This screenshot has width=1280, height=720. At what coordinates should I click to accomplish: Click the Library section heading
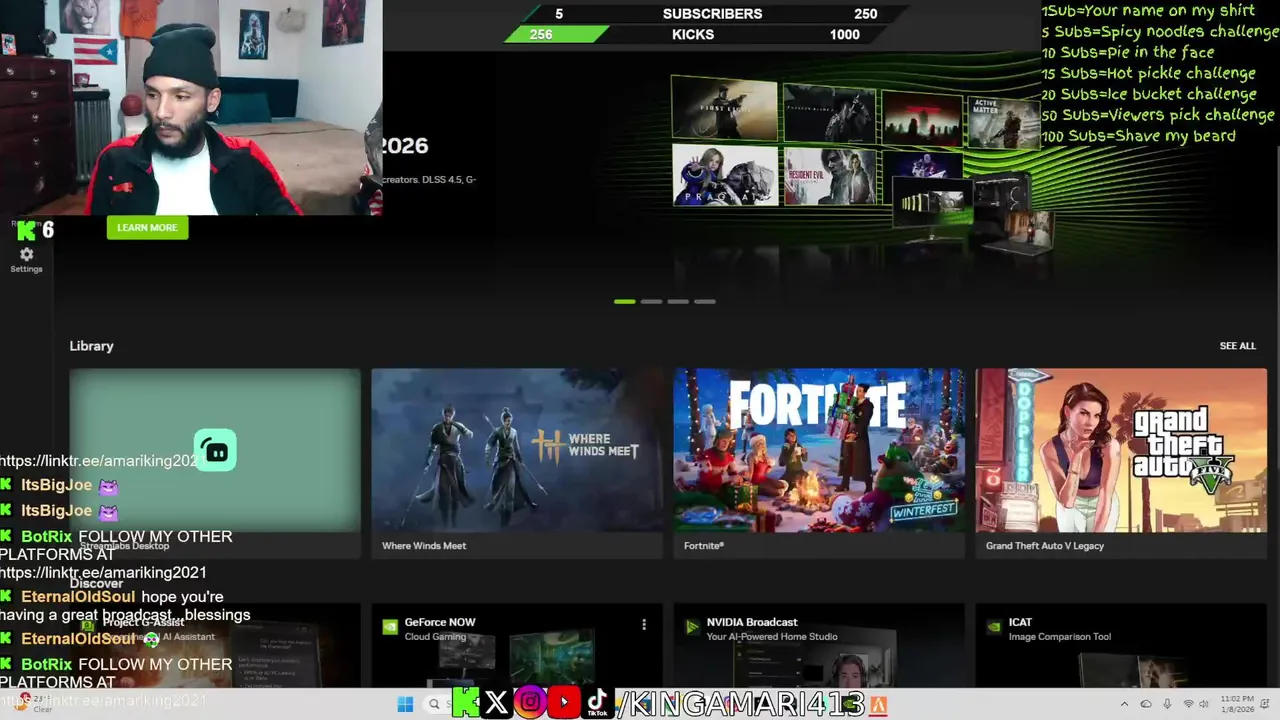click(x=91, y=346)
